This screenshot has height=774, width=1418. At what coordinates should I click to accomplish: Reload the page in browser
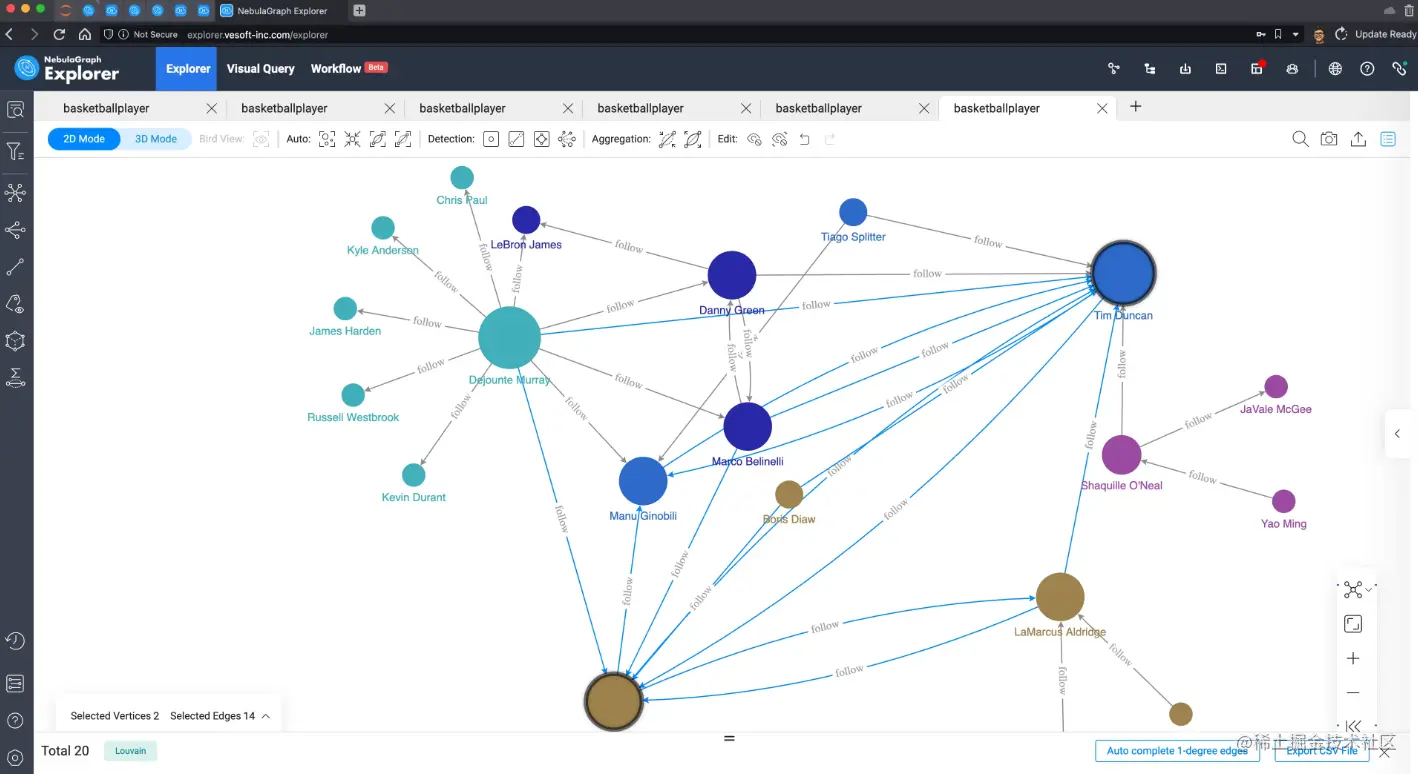[60, 34]
